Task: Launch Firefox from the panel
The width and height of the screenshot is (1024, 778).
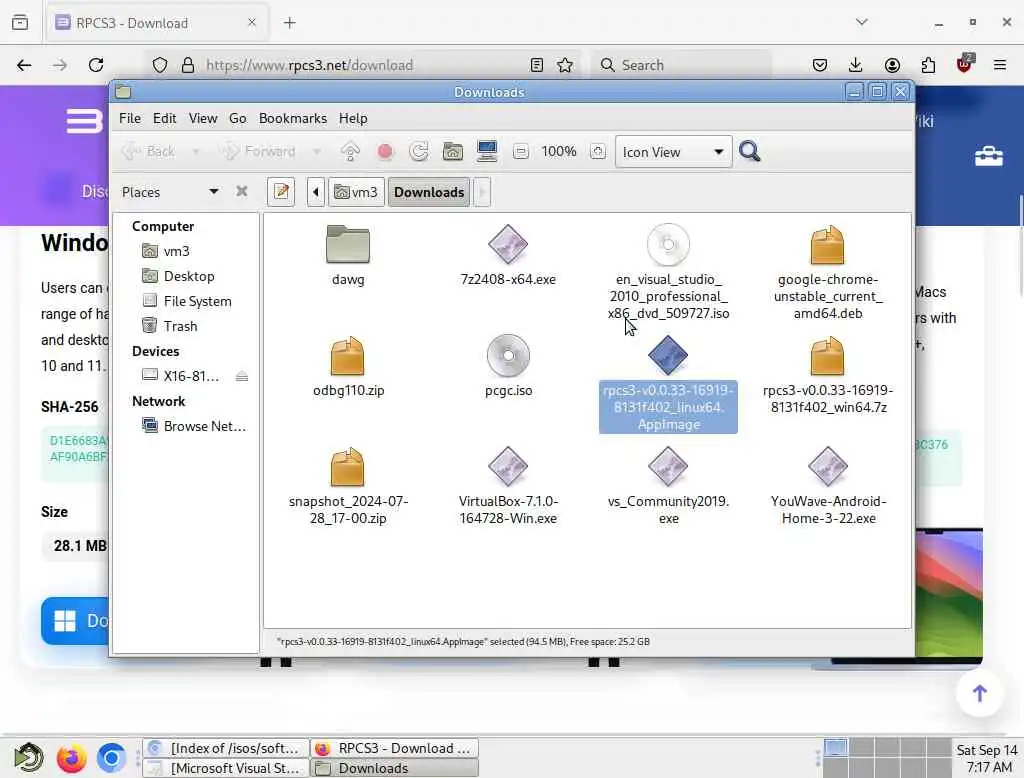Action: click(71, 758)
